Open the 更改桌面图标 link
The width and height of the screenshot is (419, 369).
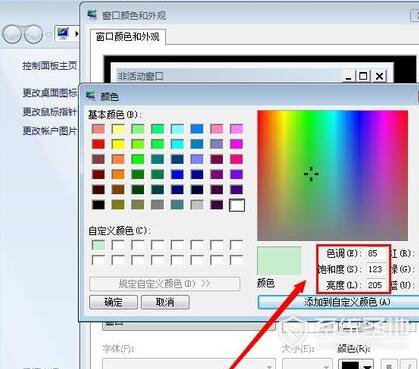pyautogui.click(x=50, y=93)
